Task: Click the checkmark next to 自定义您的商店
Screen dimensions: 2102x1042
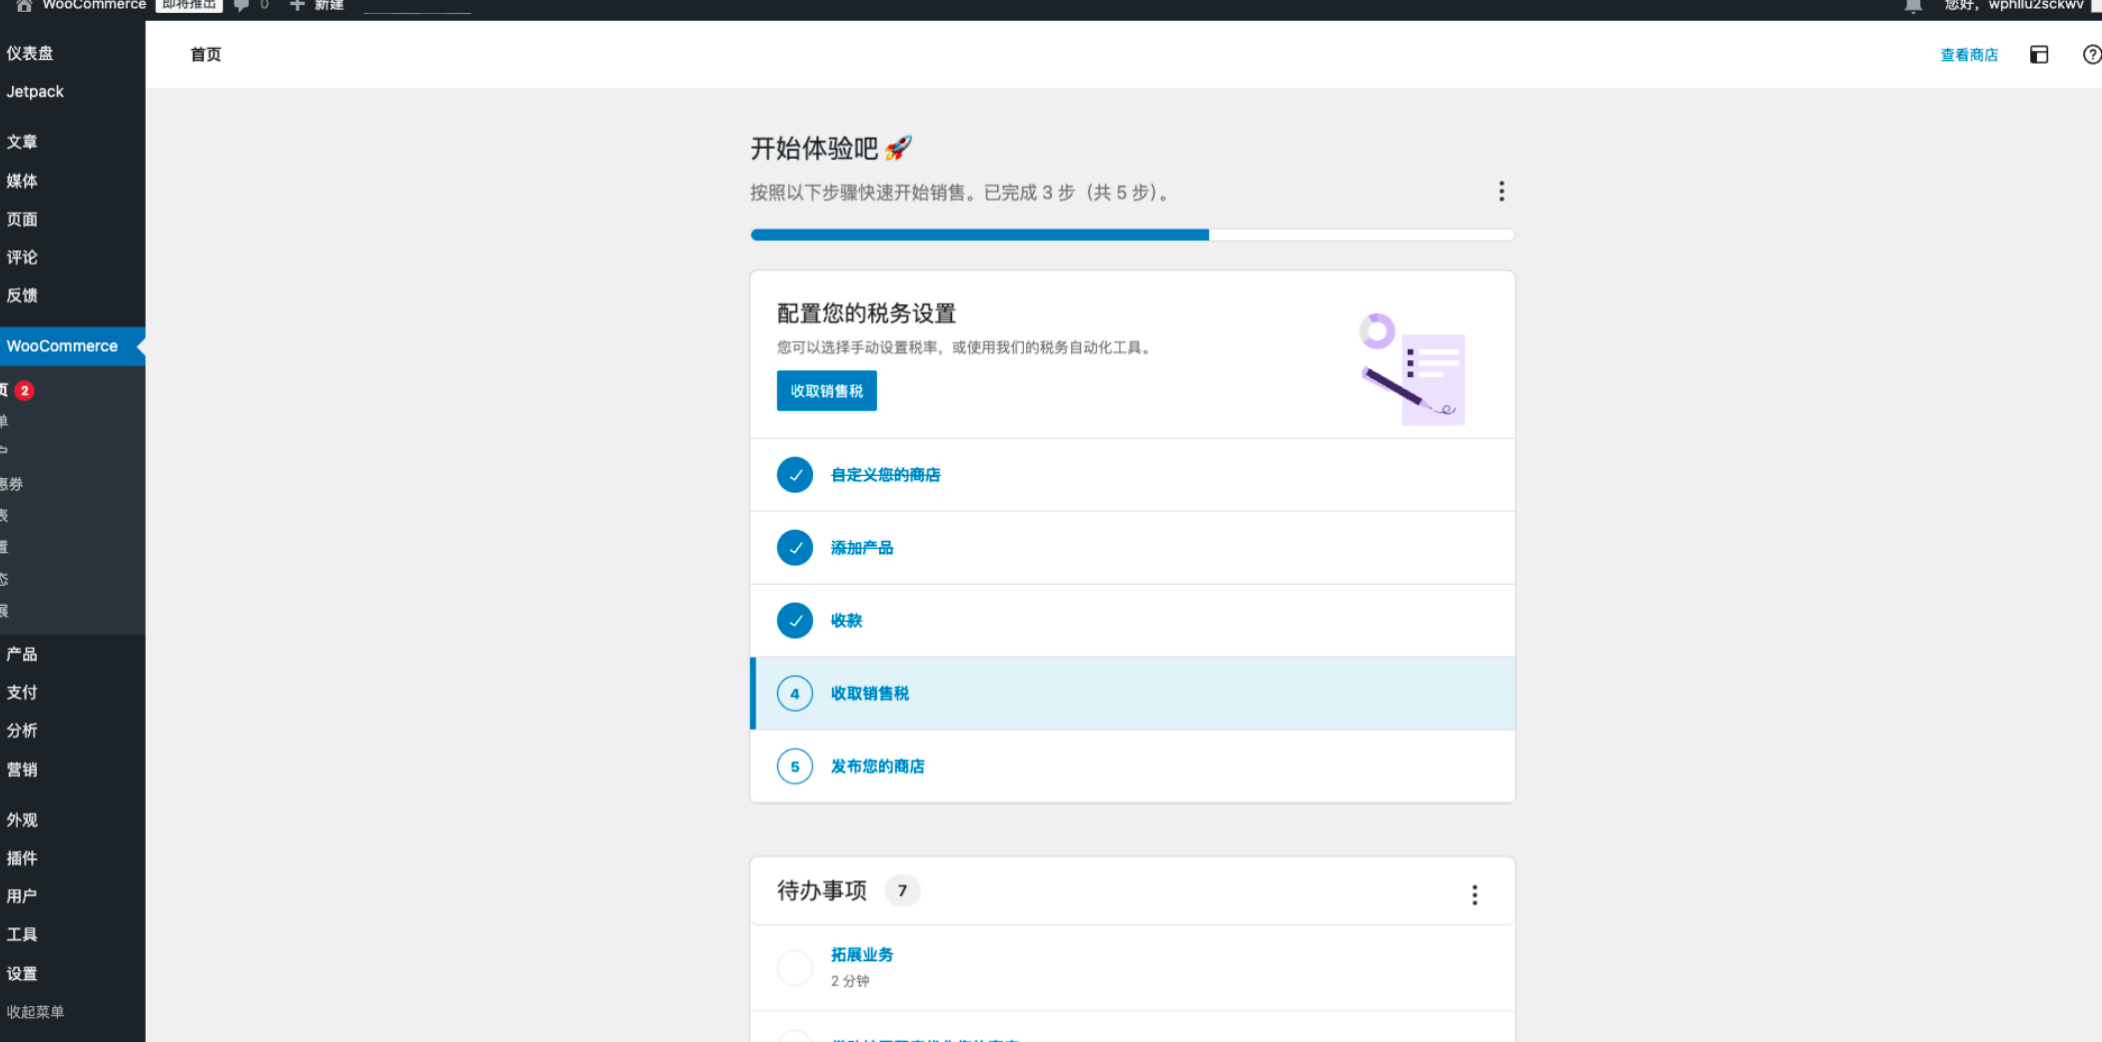Action: pyautogui.click(x=795, y=475)
